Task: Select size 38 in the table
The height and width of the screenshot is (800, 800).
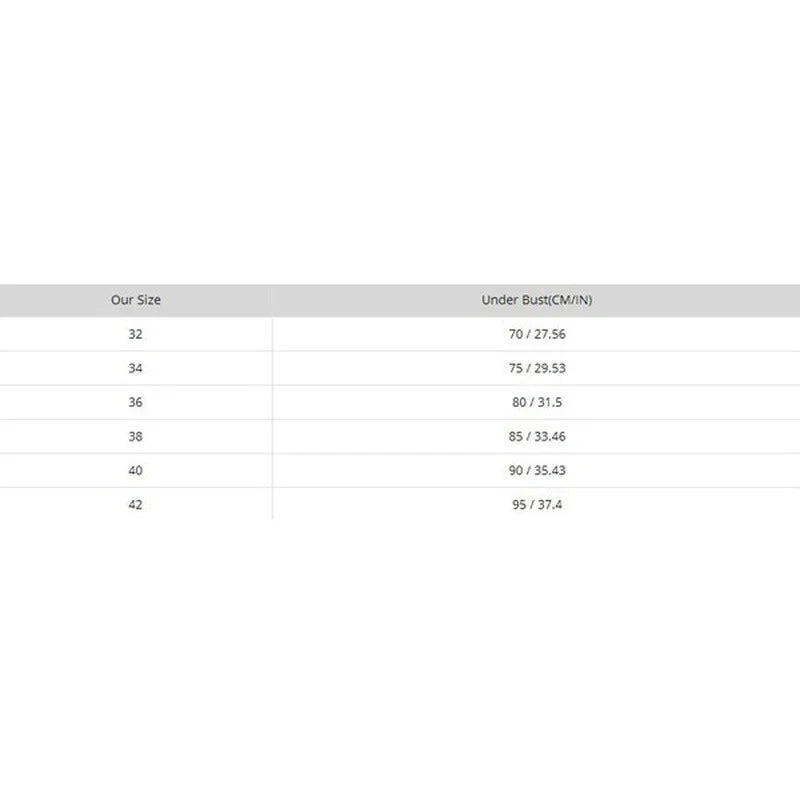Action: click(136, 436)
